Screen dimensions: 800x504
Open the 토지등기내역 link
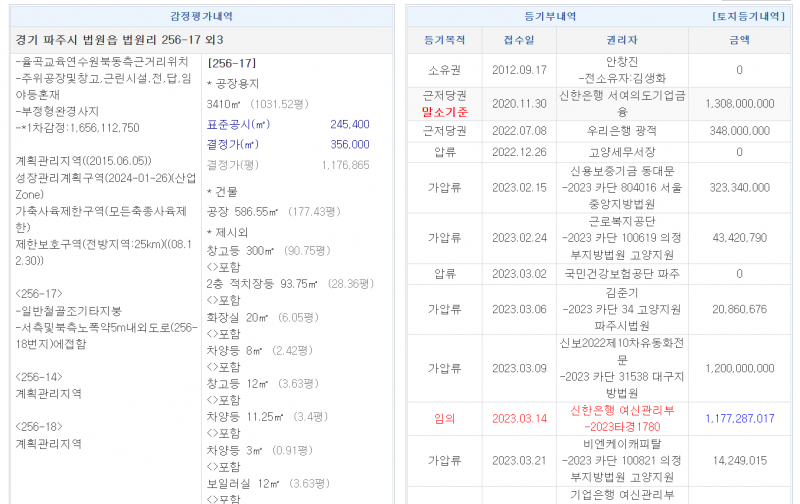tap(748, 17)
